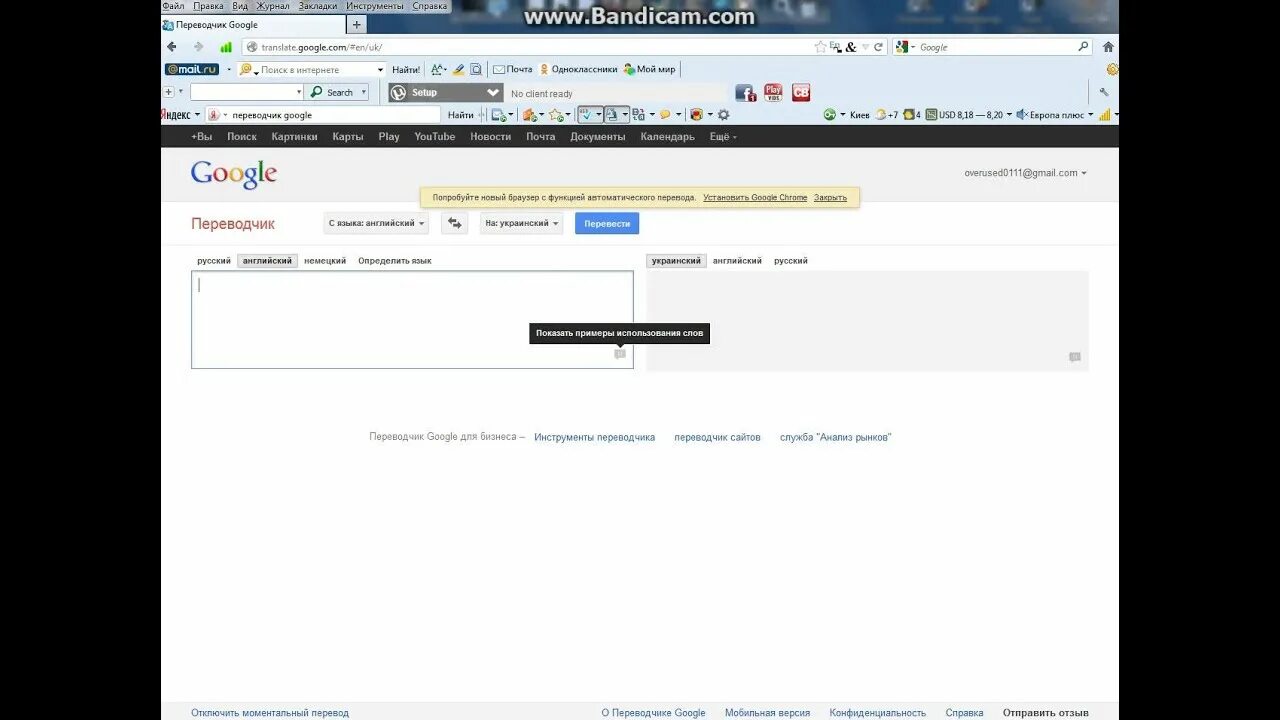Toggle the document translate button in Yandex bar
This screenshot has width=1280, height=720.
click(x=616, y=115)
